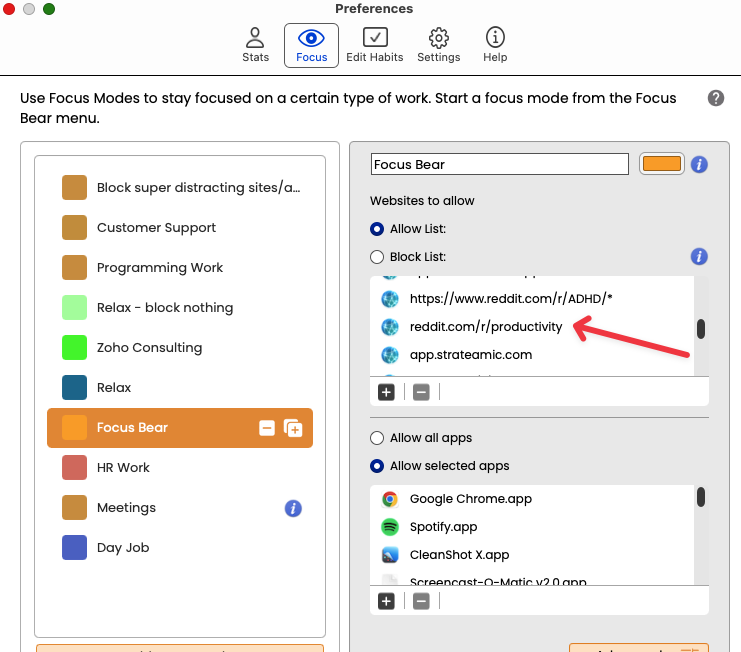This screenshot has height=652, width=741.
Task: Remove selected website with the minus button
Action: (421, 392)
